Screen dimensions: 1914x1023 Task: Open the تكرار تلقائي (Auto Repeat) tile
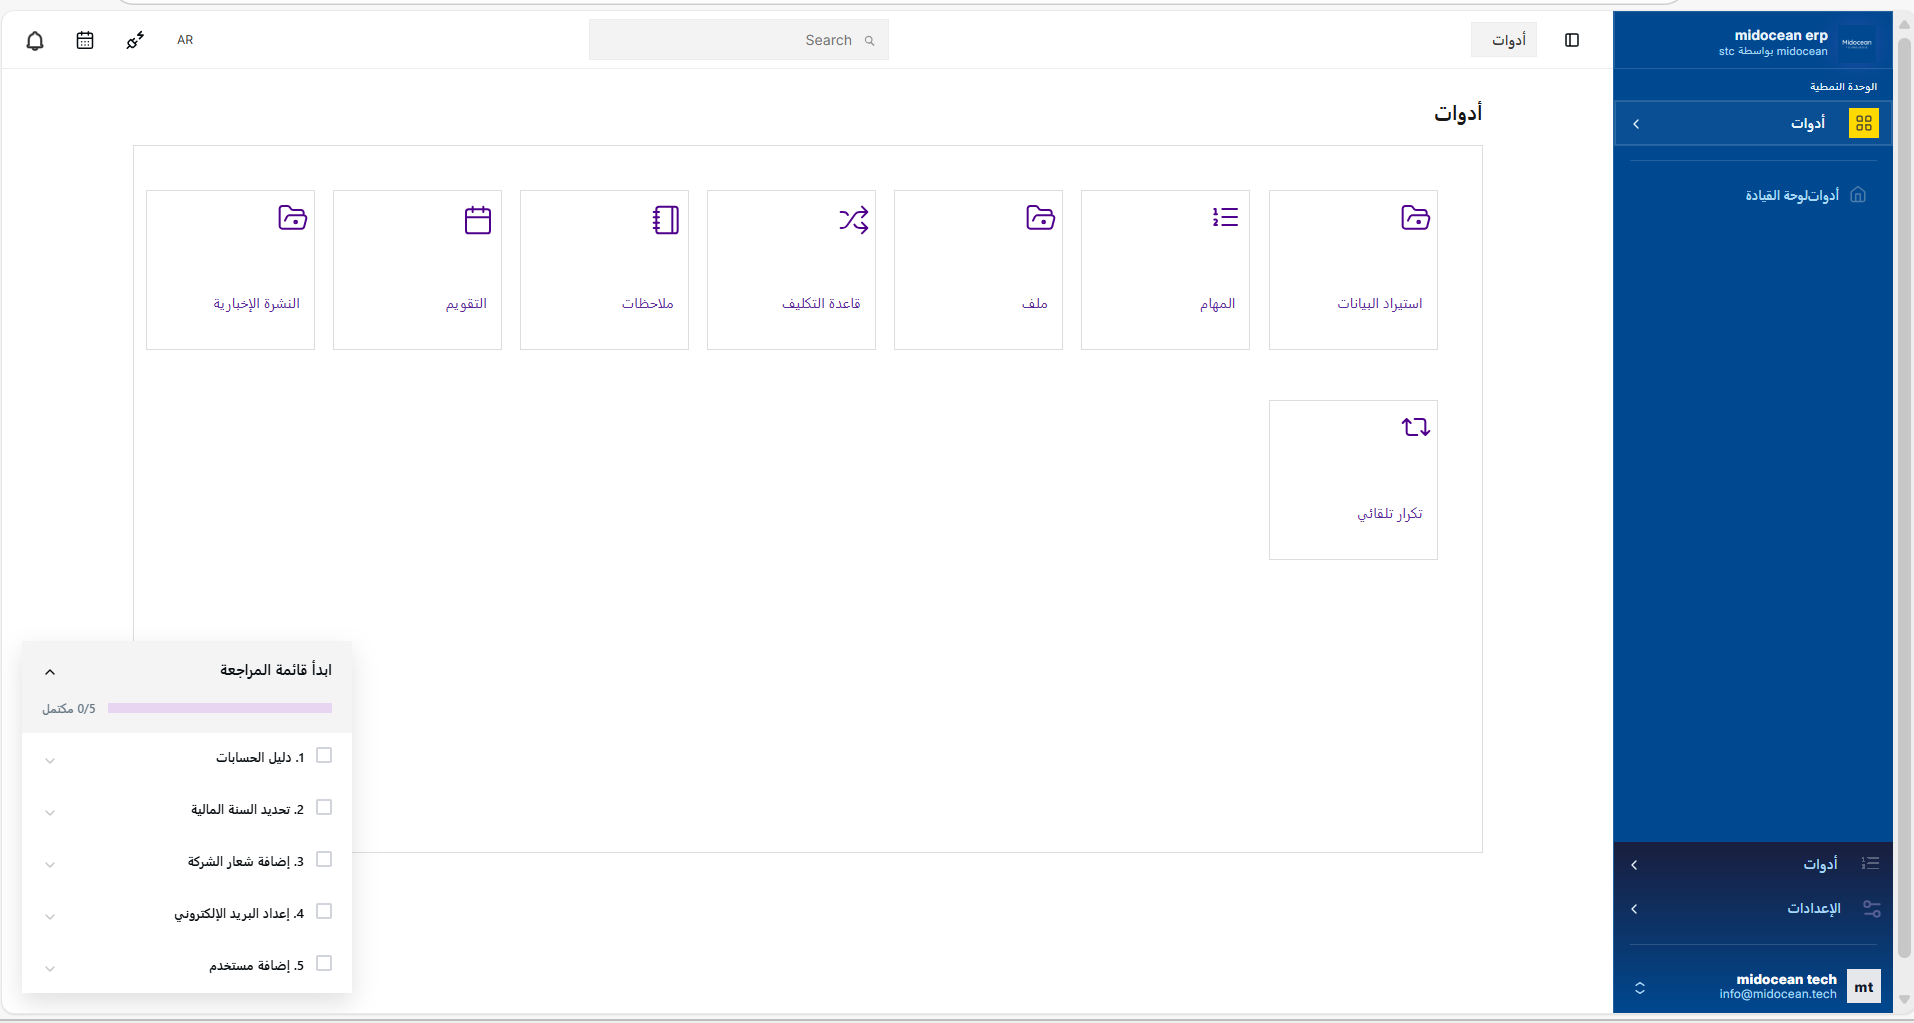pyautogui.click(x=1352, y=478)
